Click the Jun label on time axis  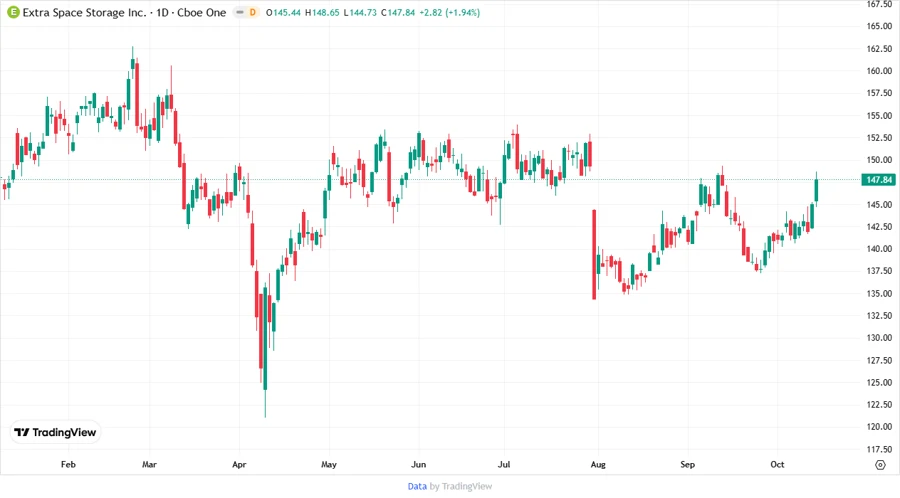418,464
